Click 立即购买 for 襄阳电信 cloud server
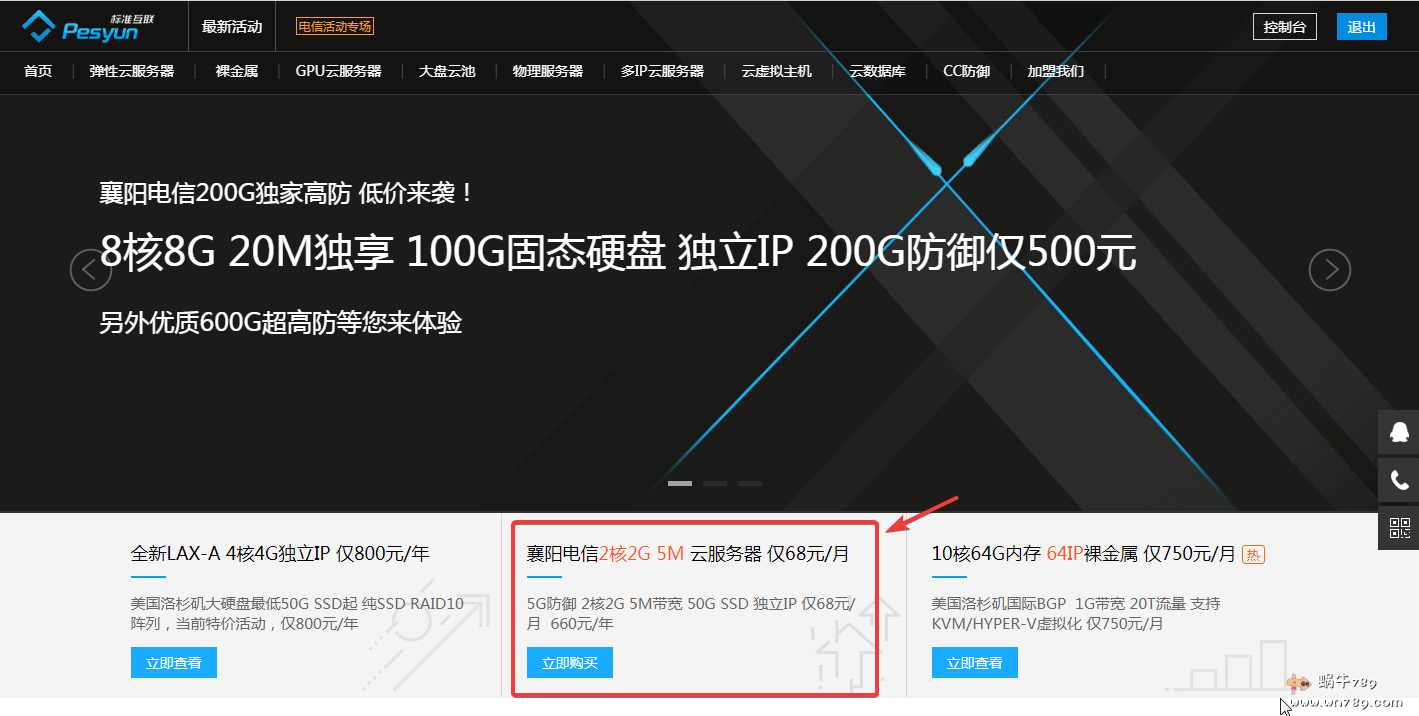 click(570, 663)
